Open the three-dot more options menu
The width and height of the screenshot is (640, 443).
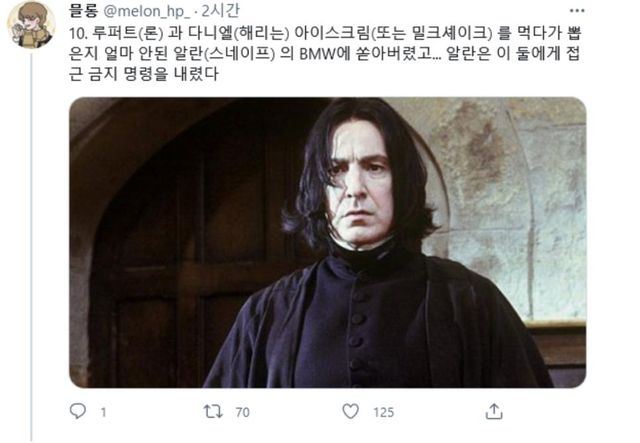[x=577, y=11]
